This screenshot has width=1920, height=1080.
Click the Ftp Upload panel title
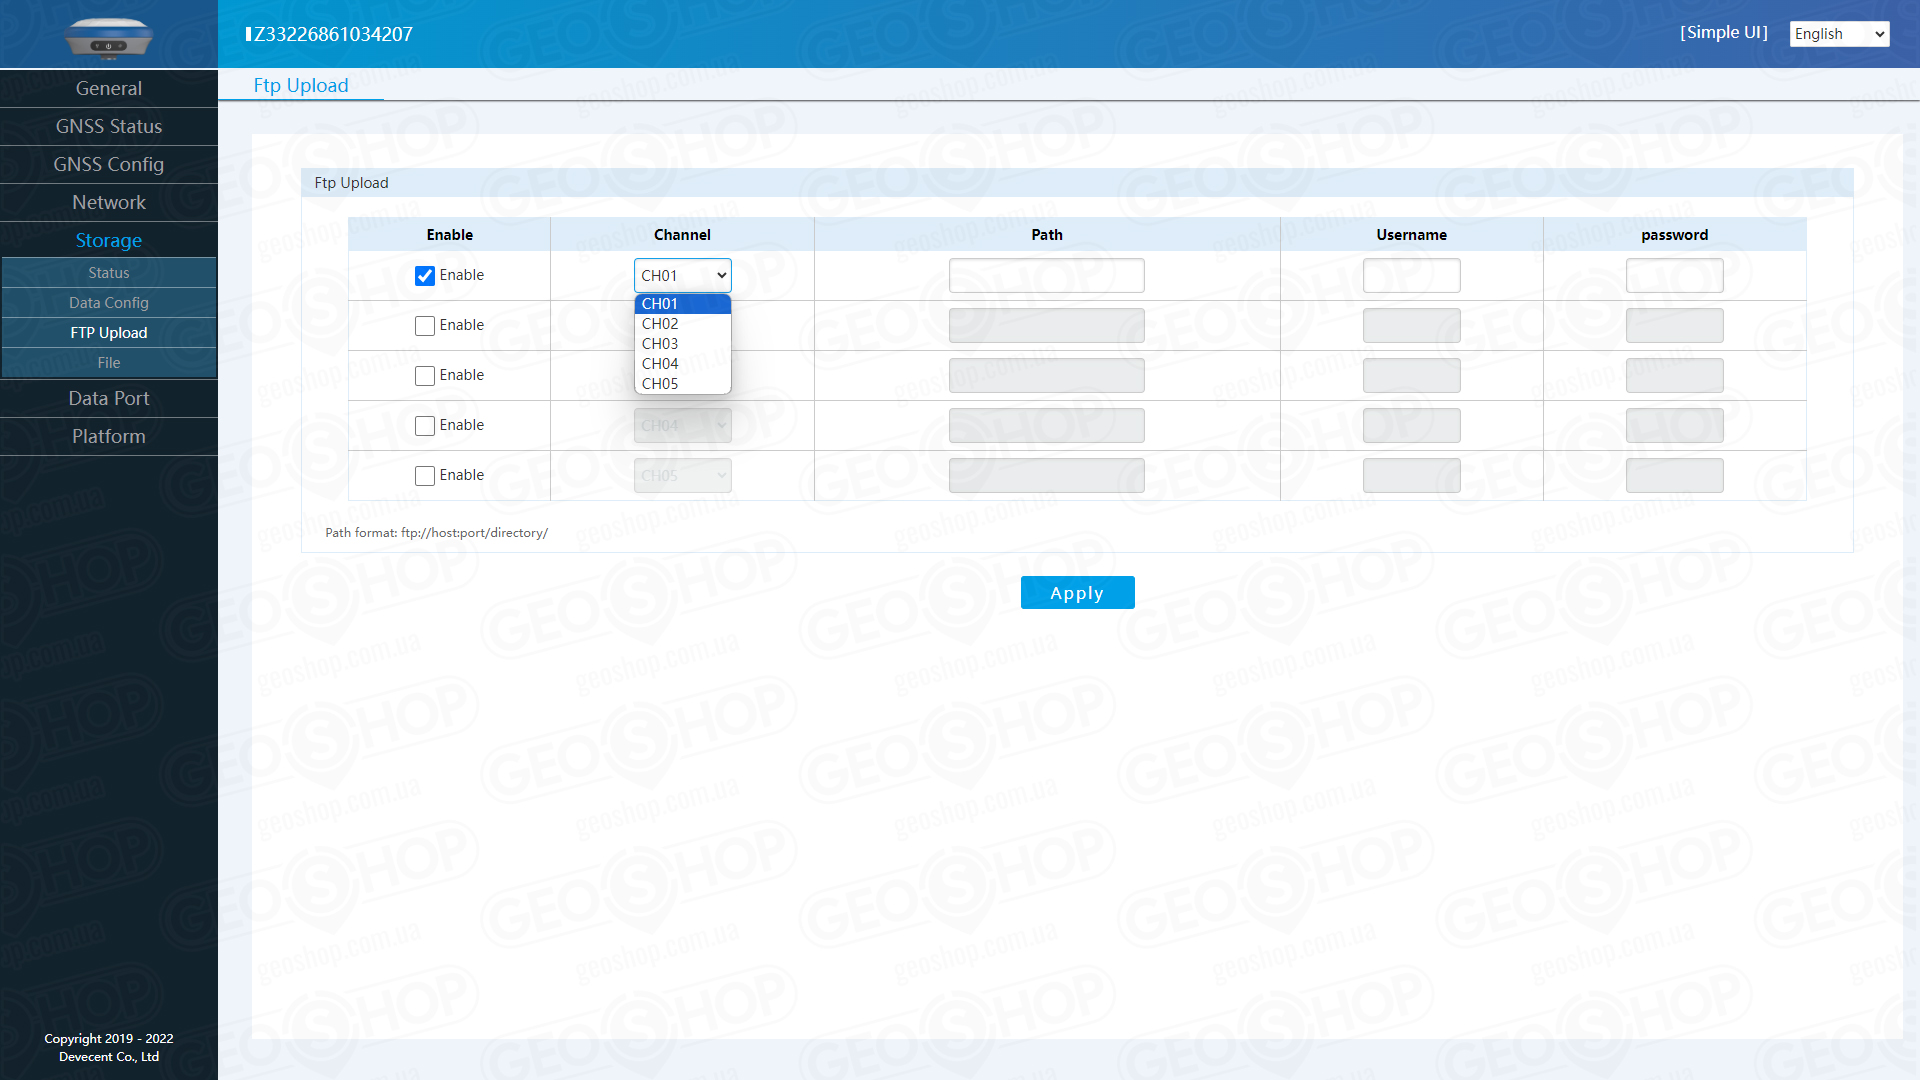(351, 183)
